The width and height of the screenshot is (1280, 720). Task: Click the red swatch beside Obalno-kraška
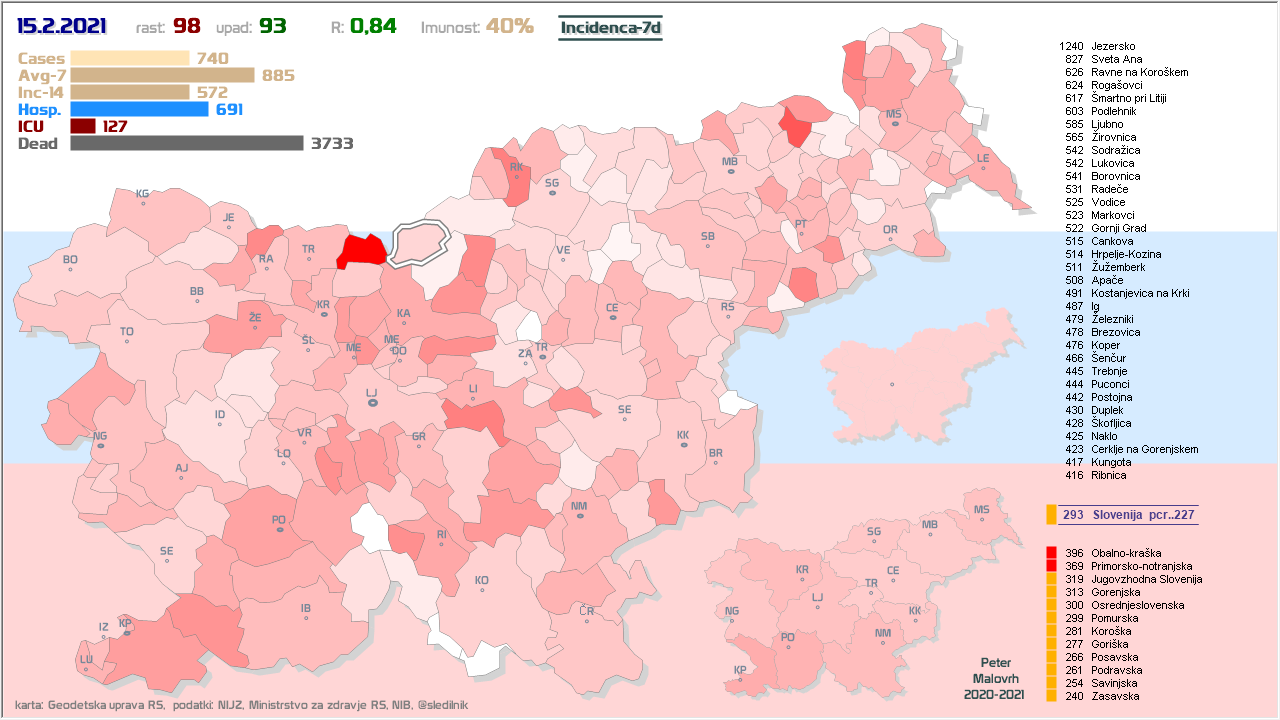(1051, 553)
